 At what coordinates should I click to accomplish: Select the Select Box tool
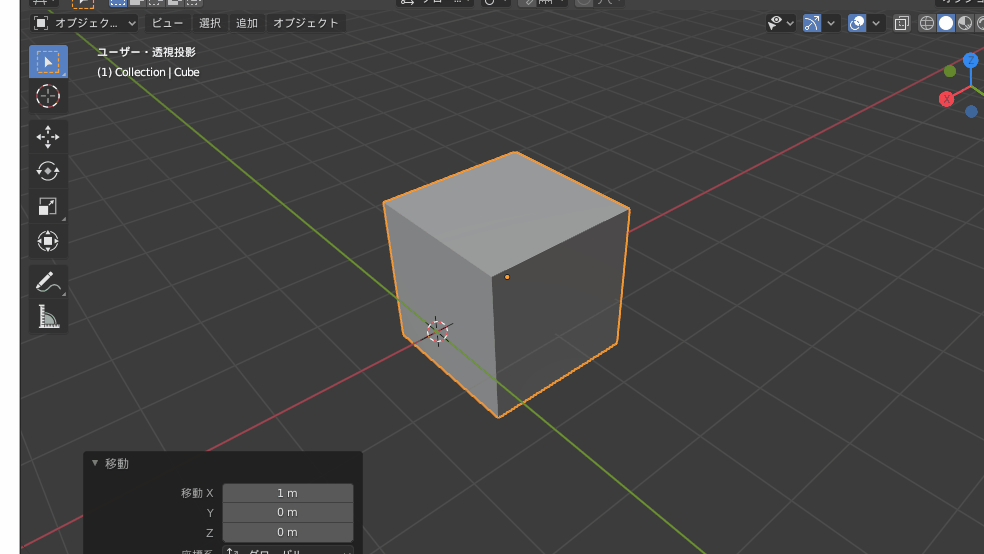click(x=48, y=61)
